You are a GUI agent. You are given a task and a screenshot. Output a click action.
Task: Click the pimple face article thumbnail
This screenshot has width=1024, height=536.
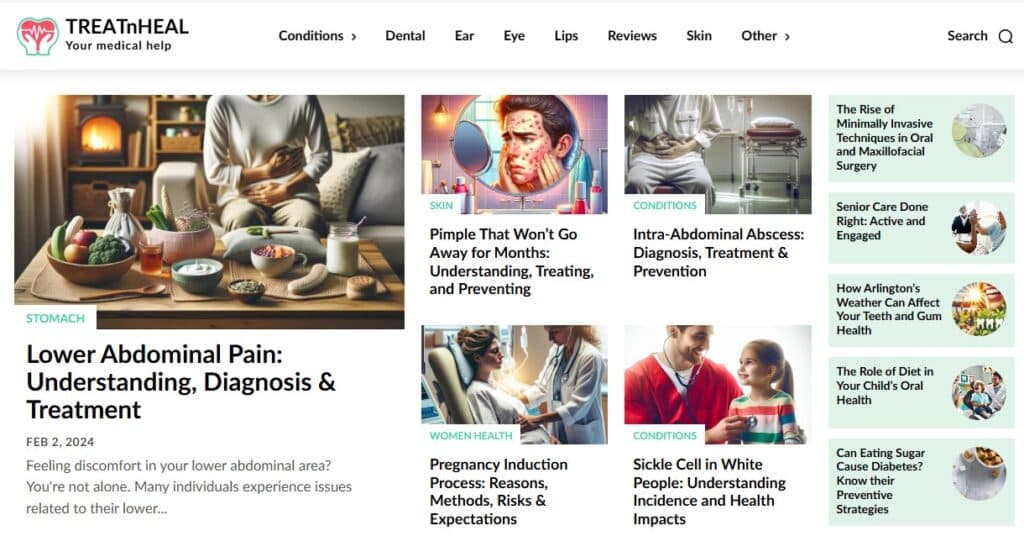[x=515, y=154]
